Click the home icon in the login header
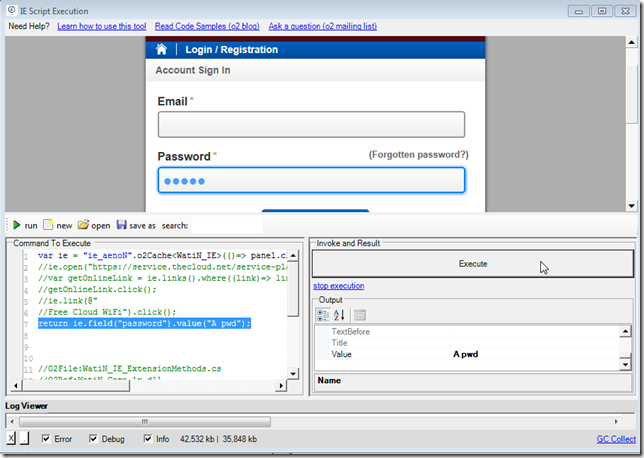Viewport: 644px width, 458px height. 161,49
